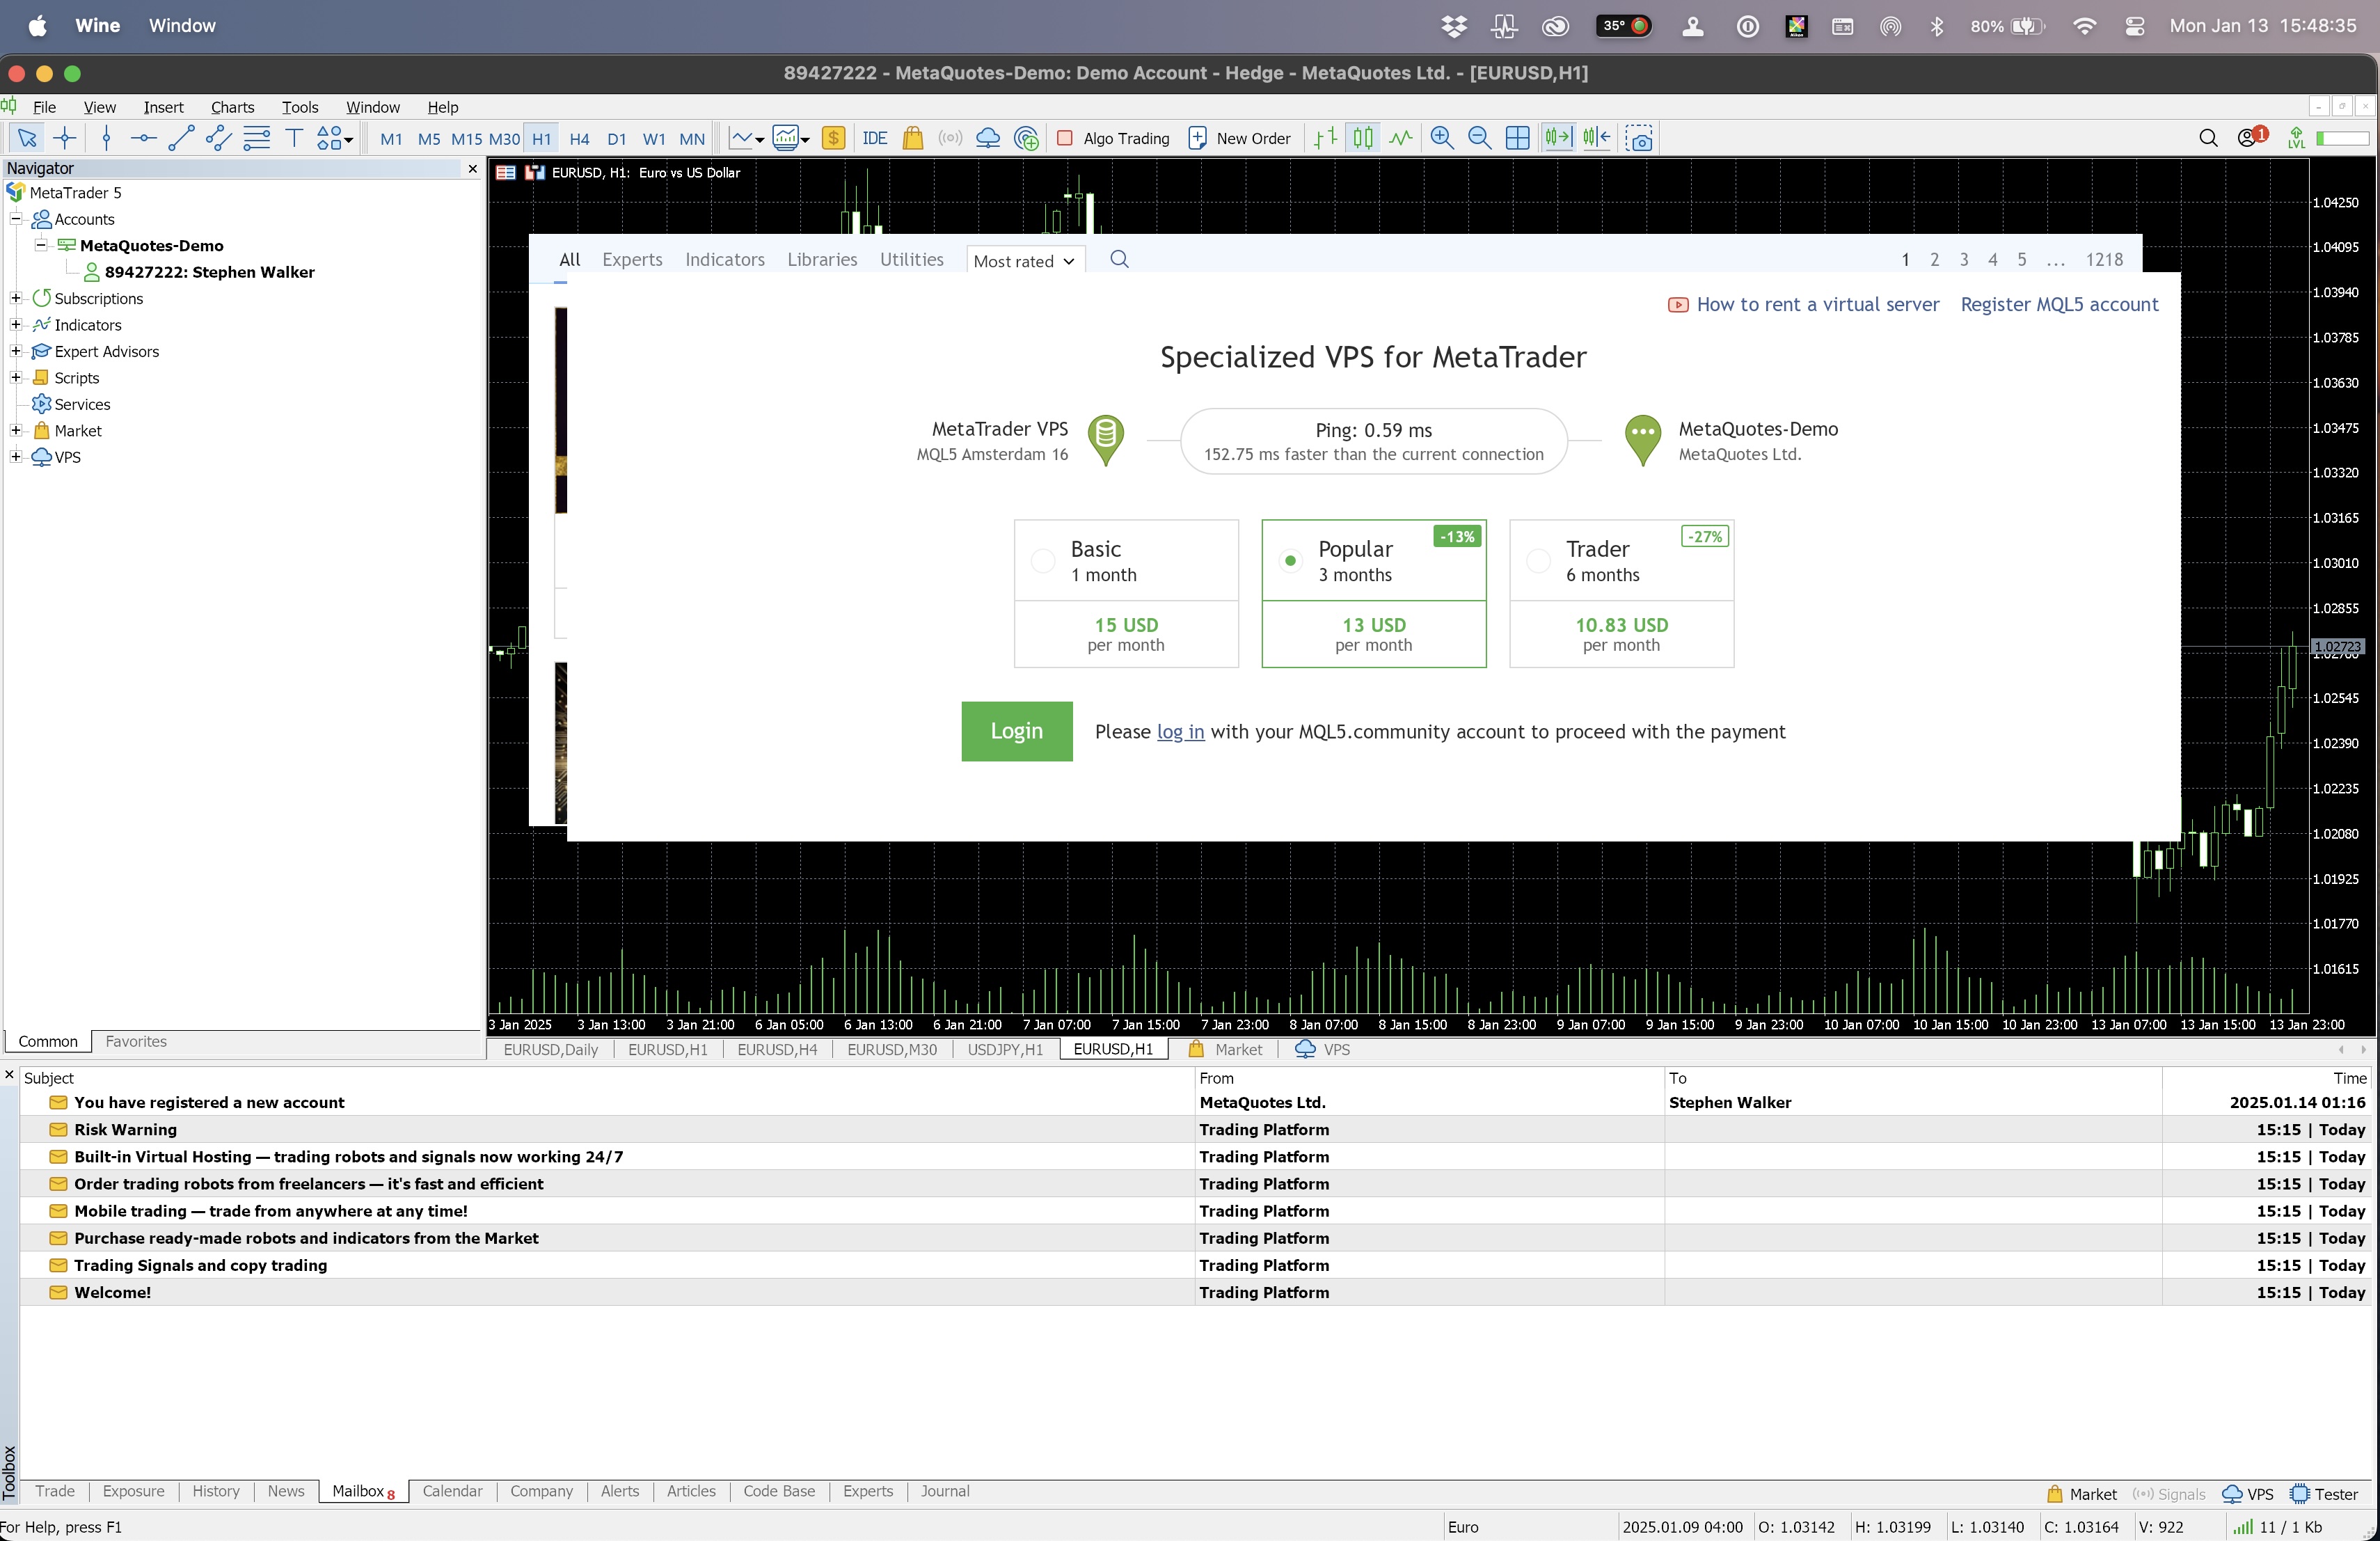The width and height of the screenshot is (2380, 1541).
Task: Switch to the Experts market tab
Action: click(632, 259)
